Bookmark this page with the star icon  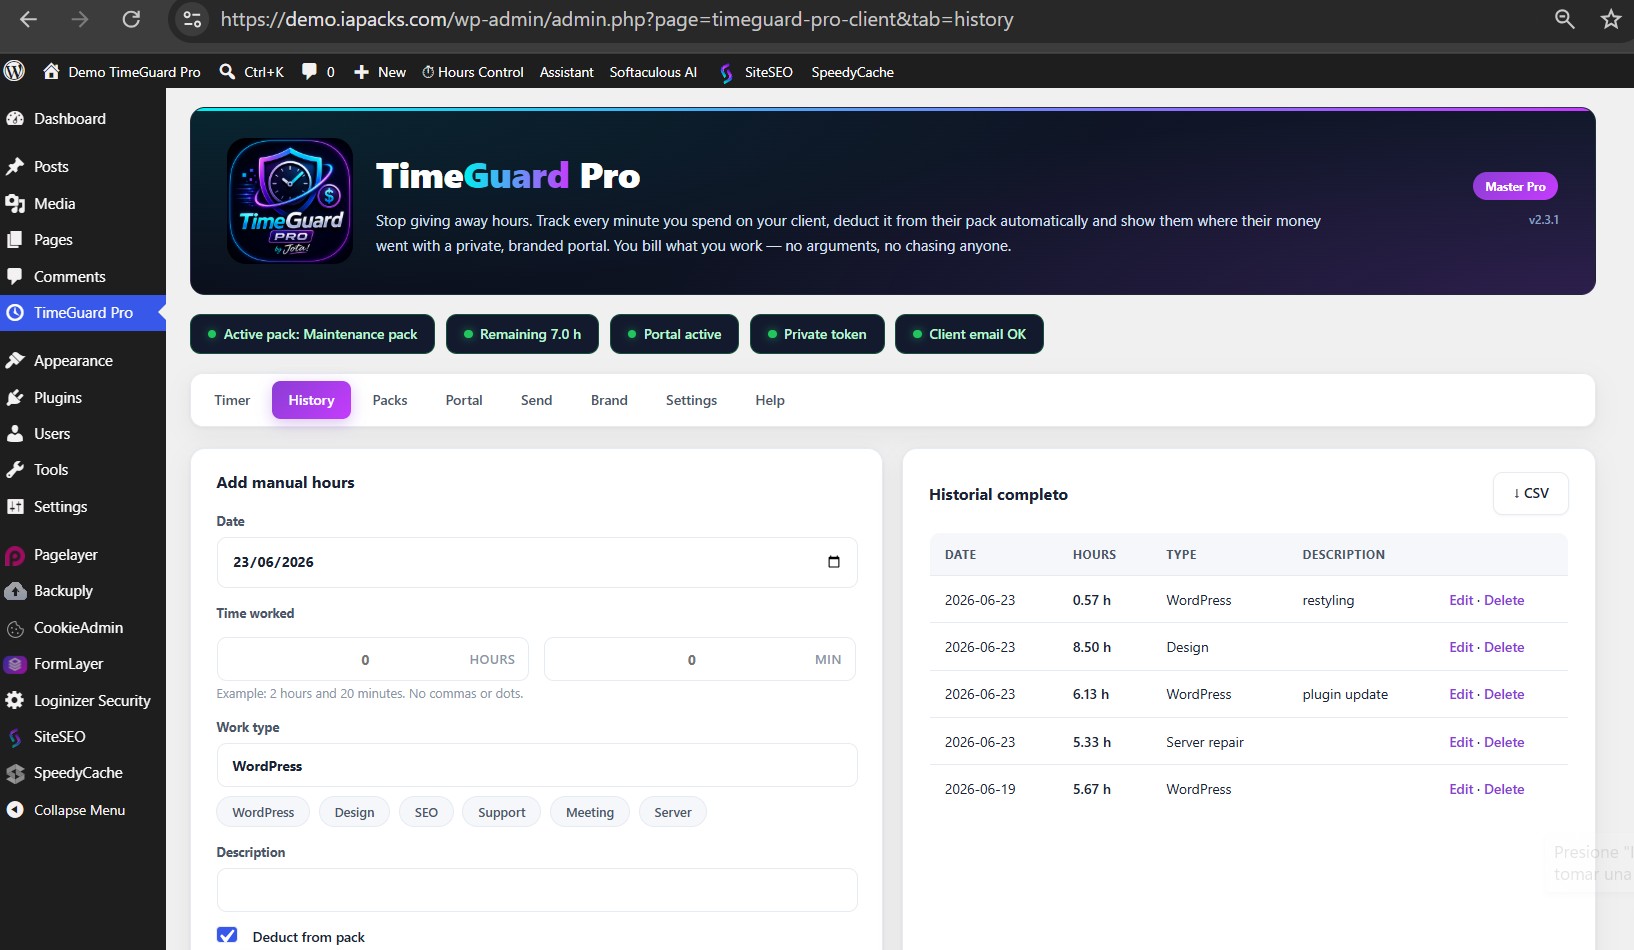pos(1611,19)
